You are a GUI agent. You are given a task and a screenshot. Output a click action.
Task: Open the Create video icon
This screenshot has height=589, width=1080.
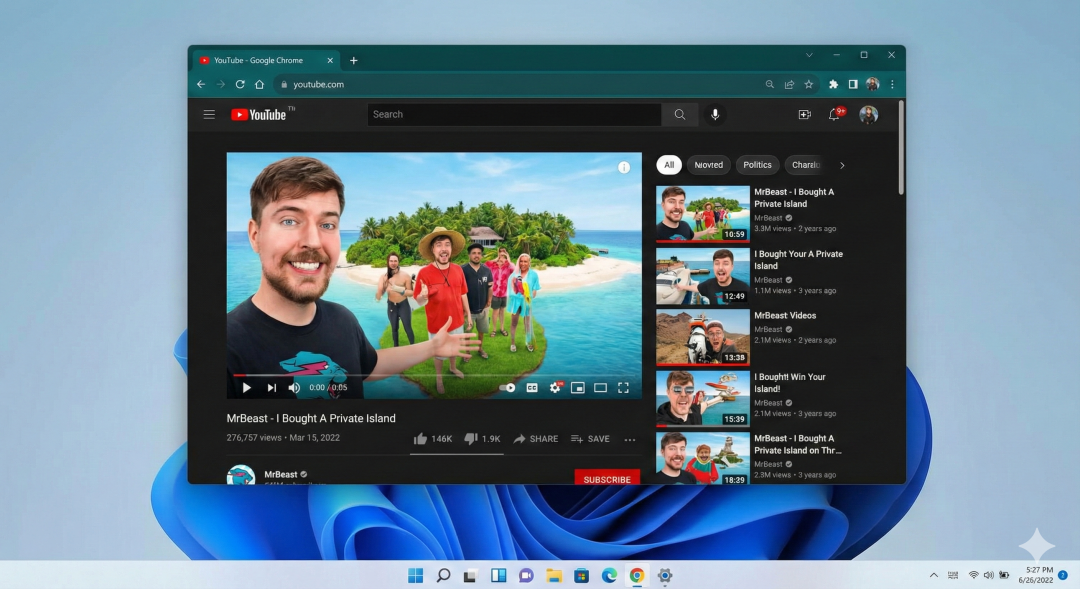804,114
